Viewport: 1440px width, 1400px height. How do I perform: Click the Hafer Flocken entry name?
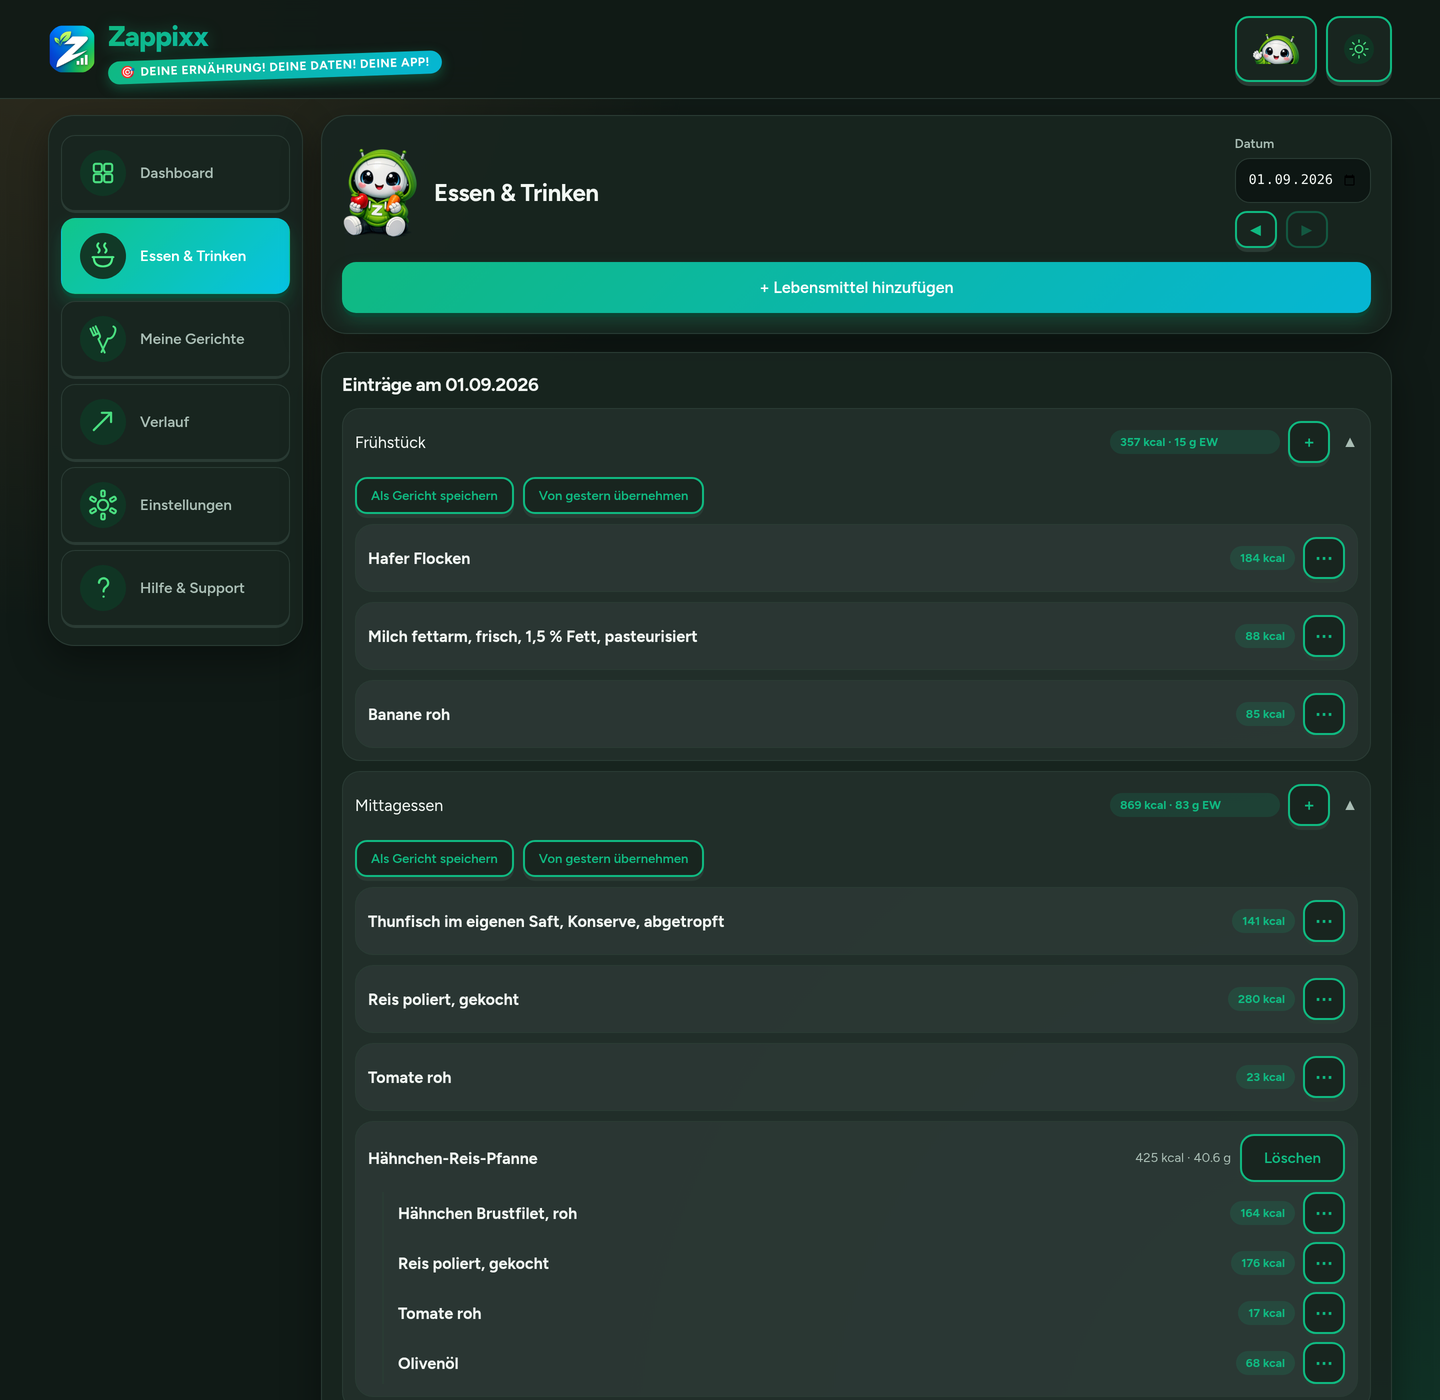pyautogui.click(x=419, y=559)
